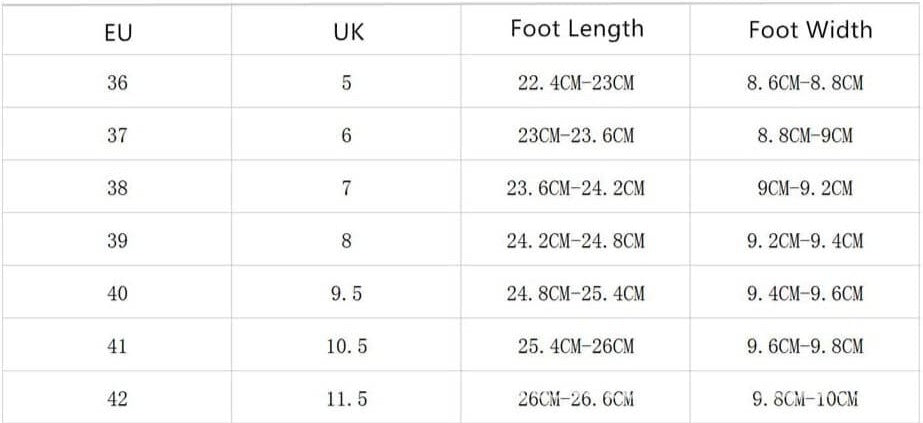Select UK size 10.5 cell
The height and width of the screenshot is (423, 923).
(x=347, y=347)
